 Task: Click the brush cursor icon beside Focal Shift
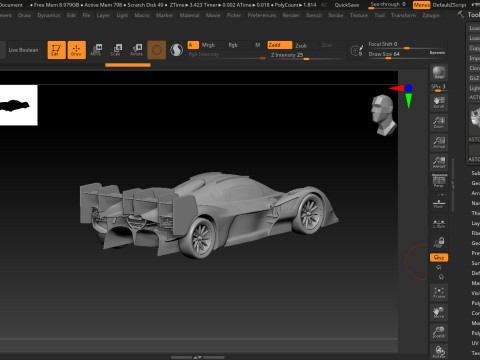[x=357, y=50]
